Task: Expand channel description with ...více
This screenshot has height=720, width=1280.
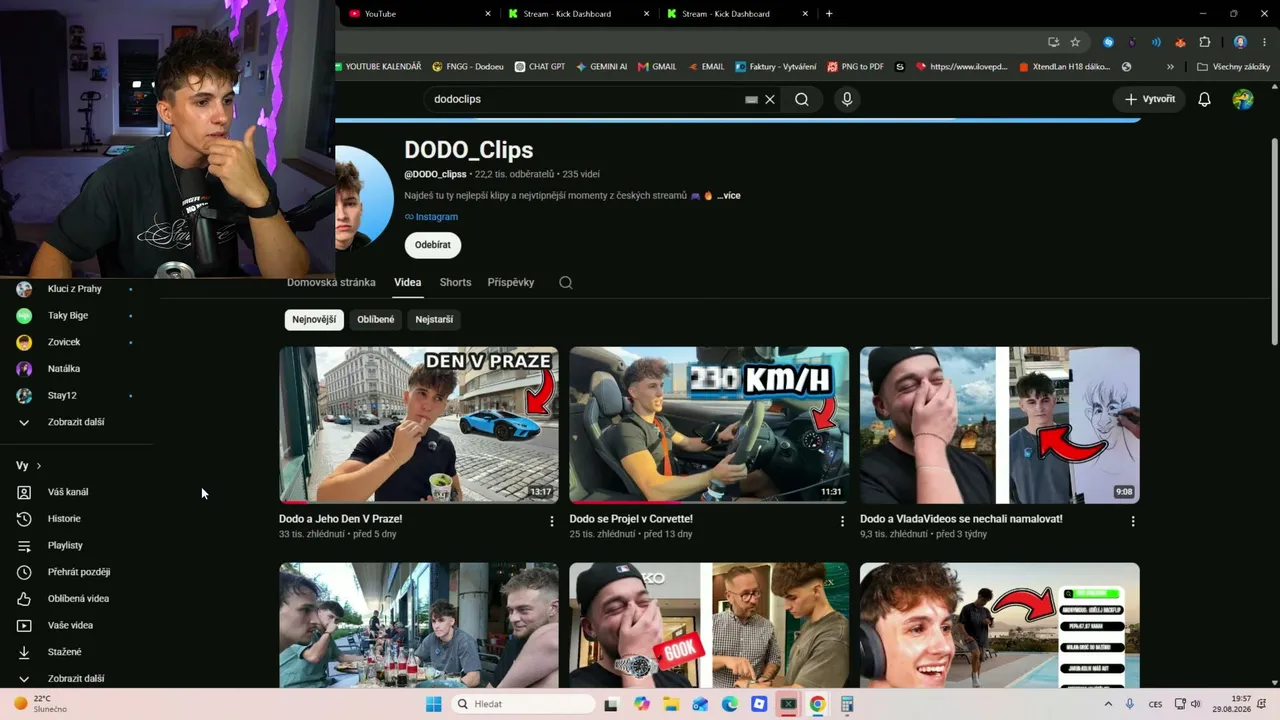Action: click(x=729, y=196)
